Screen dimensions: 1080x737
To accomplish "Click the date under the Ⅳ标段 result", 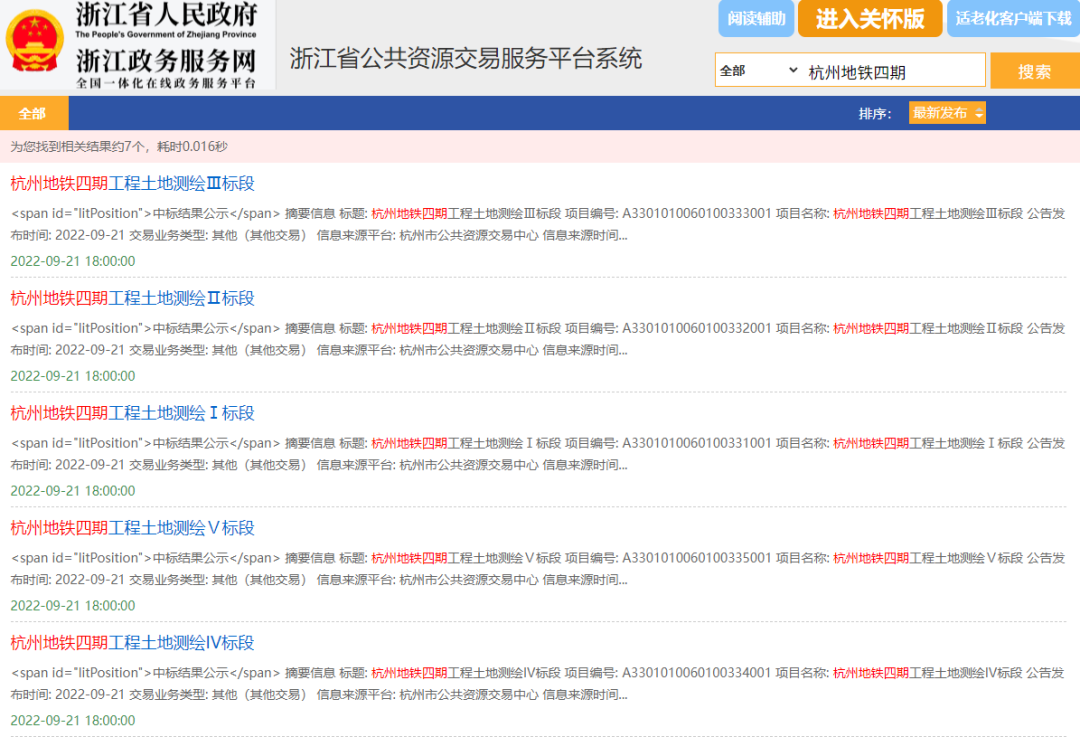I will 73,720.
